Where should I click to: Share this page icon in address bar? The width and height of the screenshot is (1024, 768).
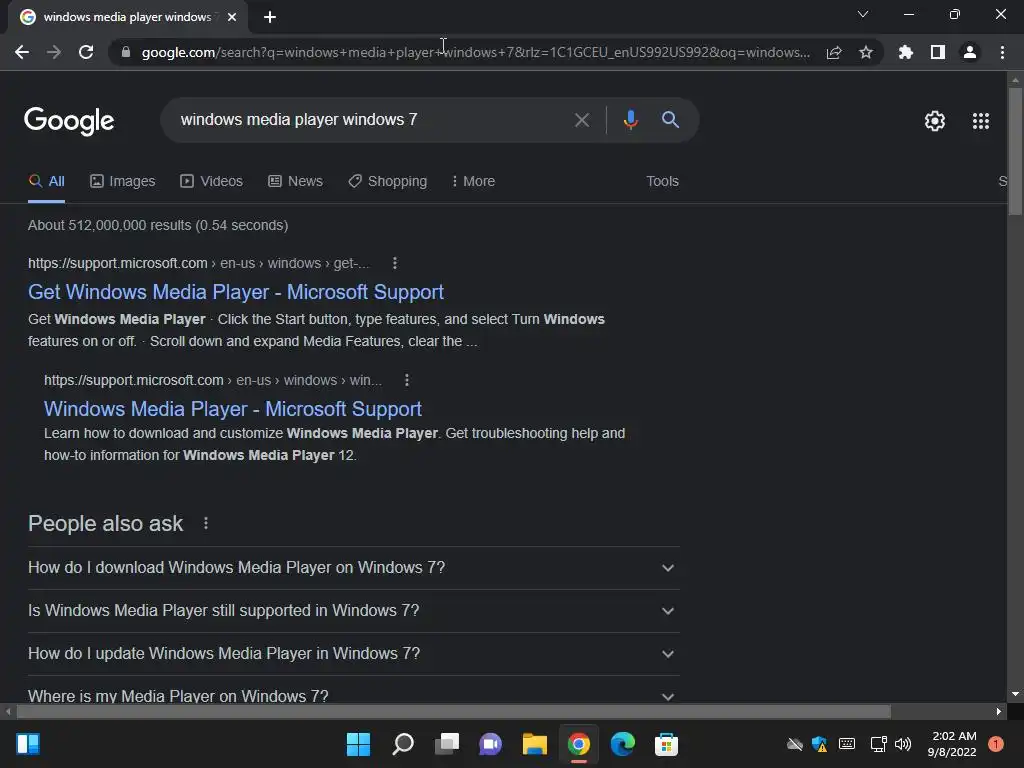point(834,52)
